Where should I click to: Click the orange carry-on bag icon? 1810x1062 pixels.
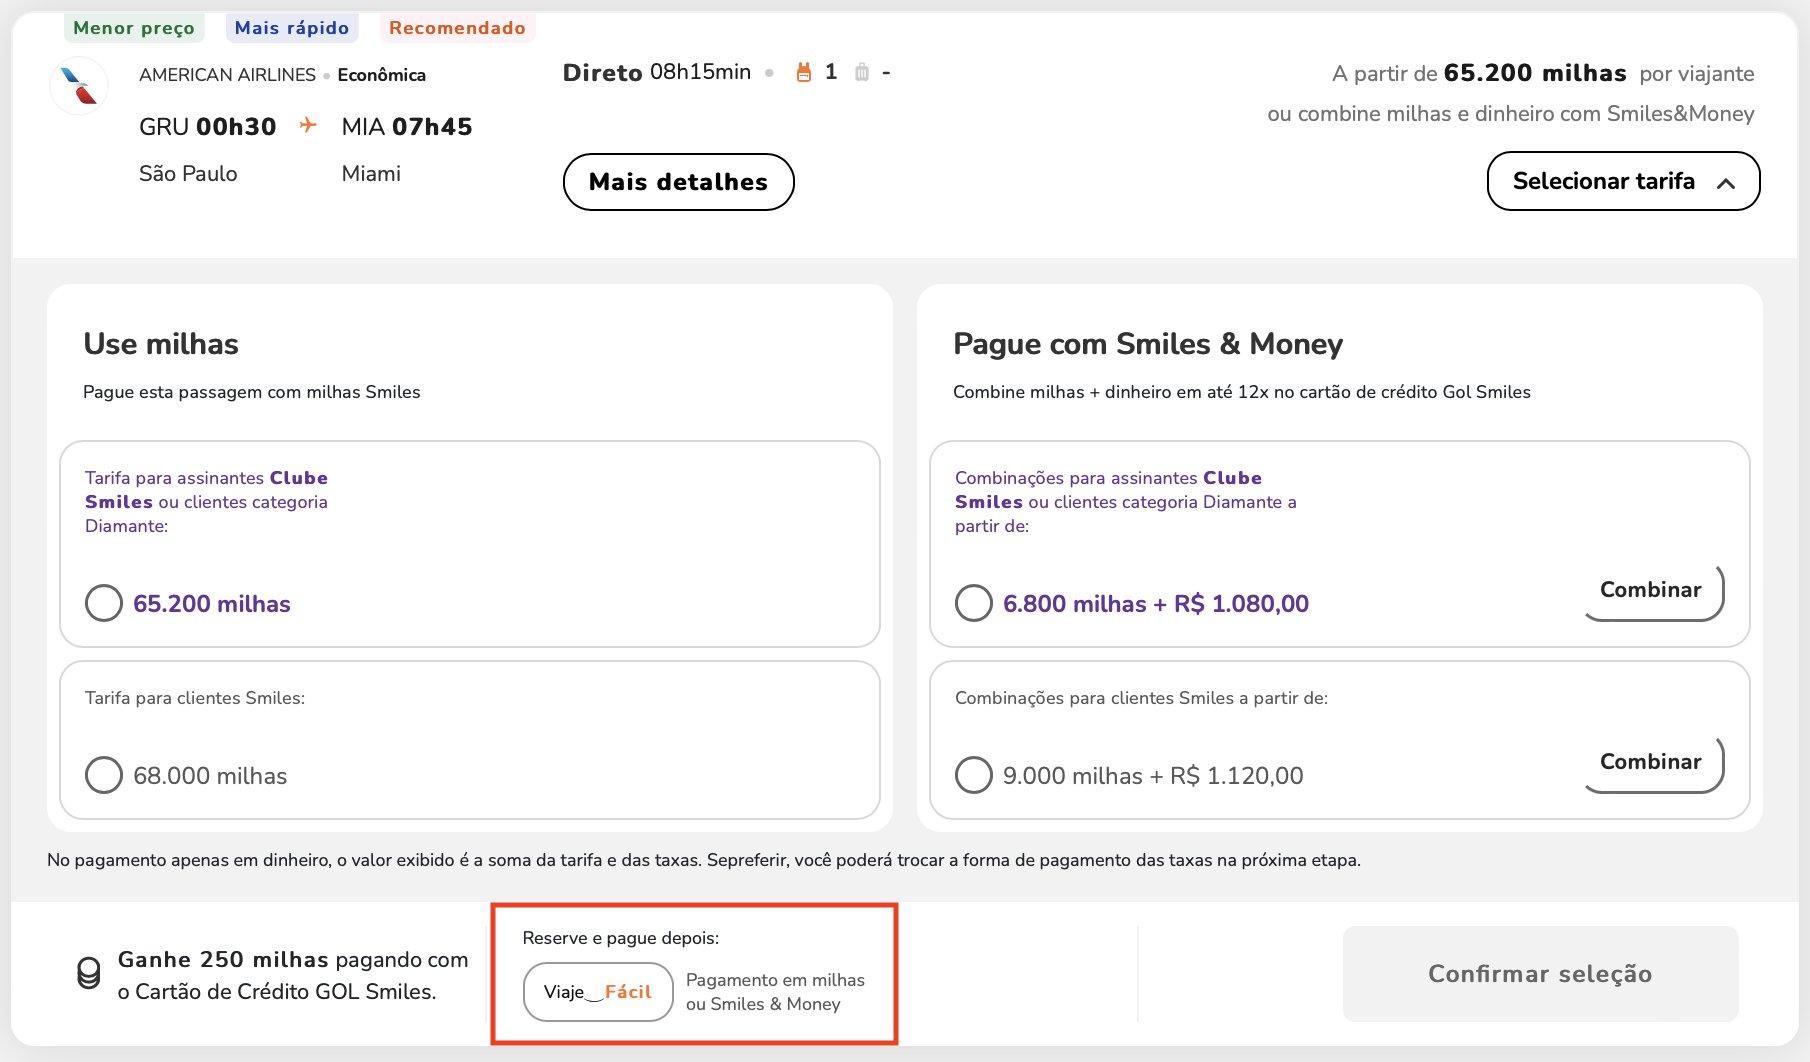coord(803,72)
